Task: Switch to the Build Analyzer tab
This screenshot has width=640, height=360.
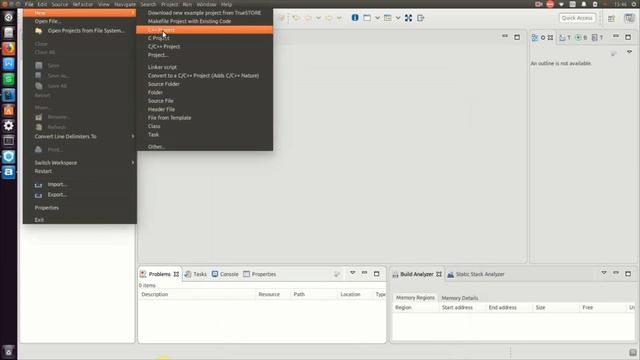Action: (416, 274)
